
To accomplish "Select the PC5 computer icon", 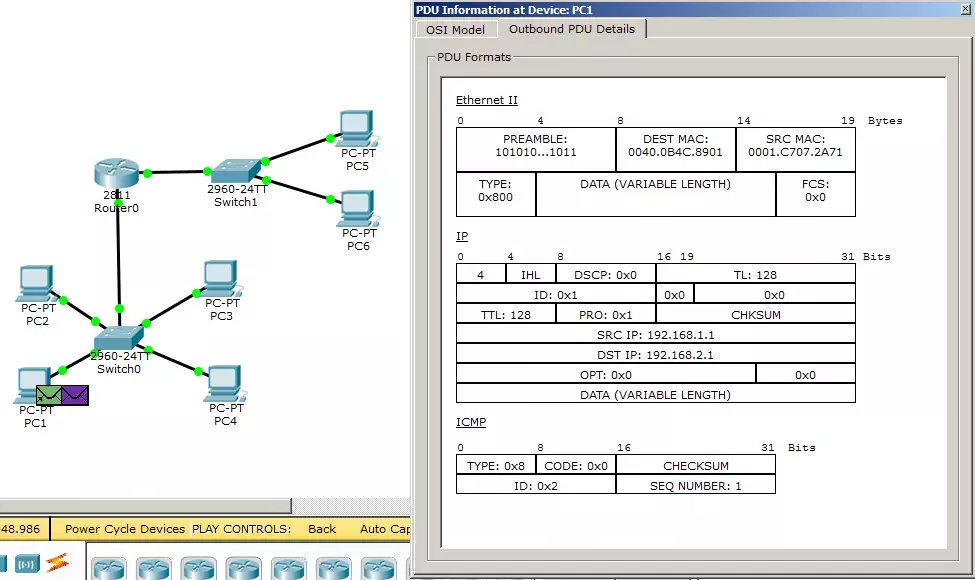I will (x=357, y=129).
